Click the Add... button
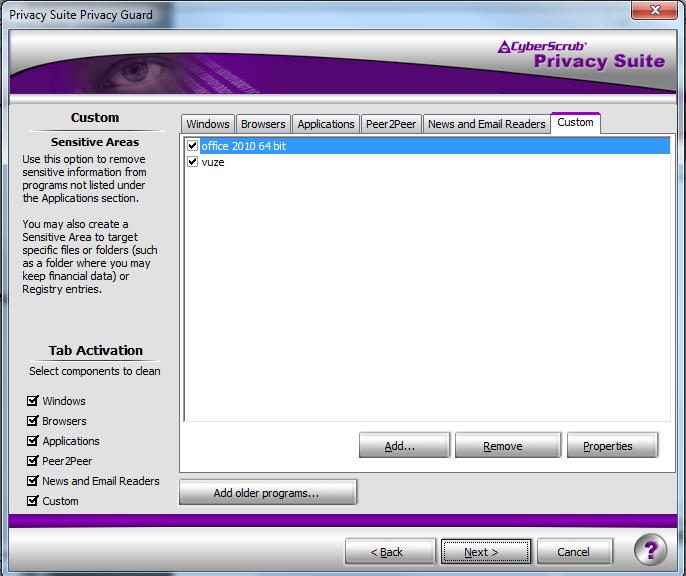Image resolution: width=686 pixels, height=576 pixels. (x=404, y=446)
